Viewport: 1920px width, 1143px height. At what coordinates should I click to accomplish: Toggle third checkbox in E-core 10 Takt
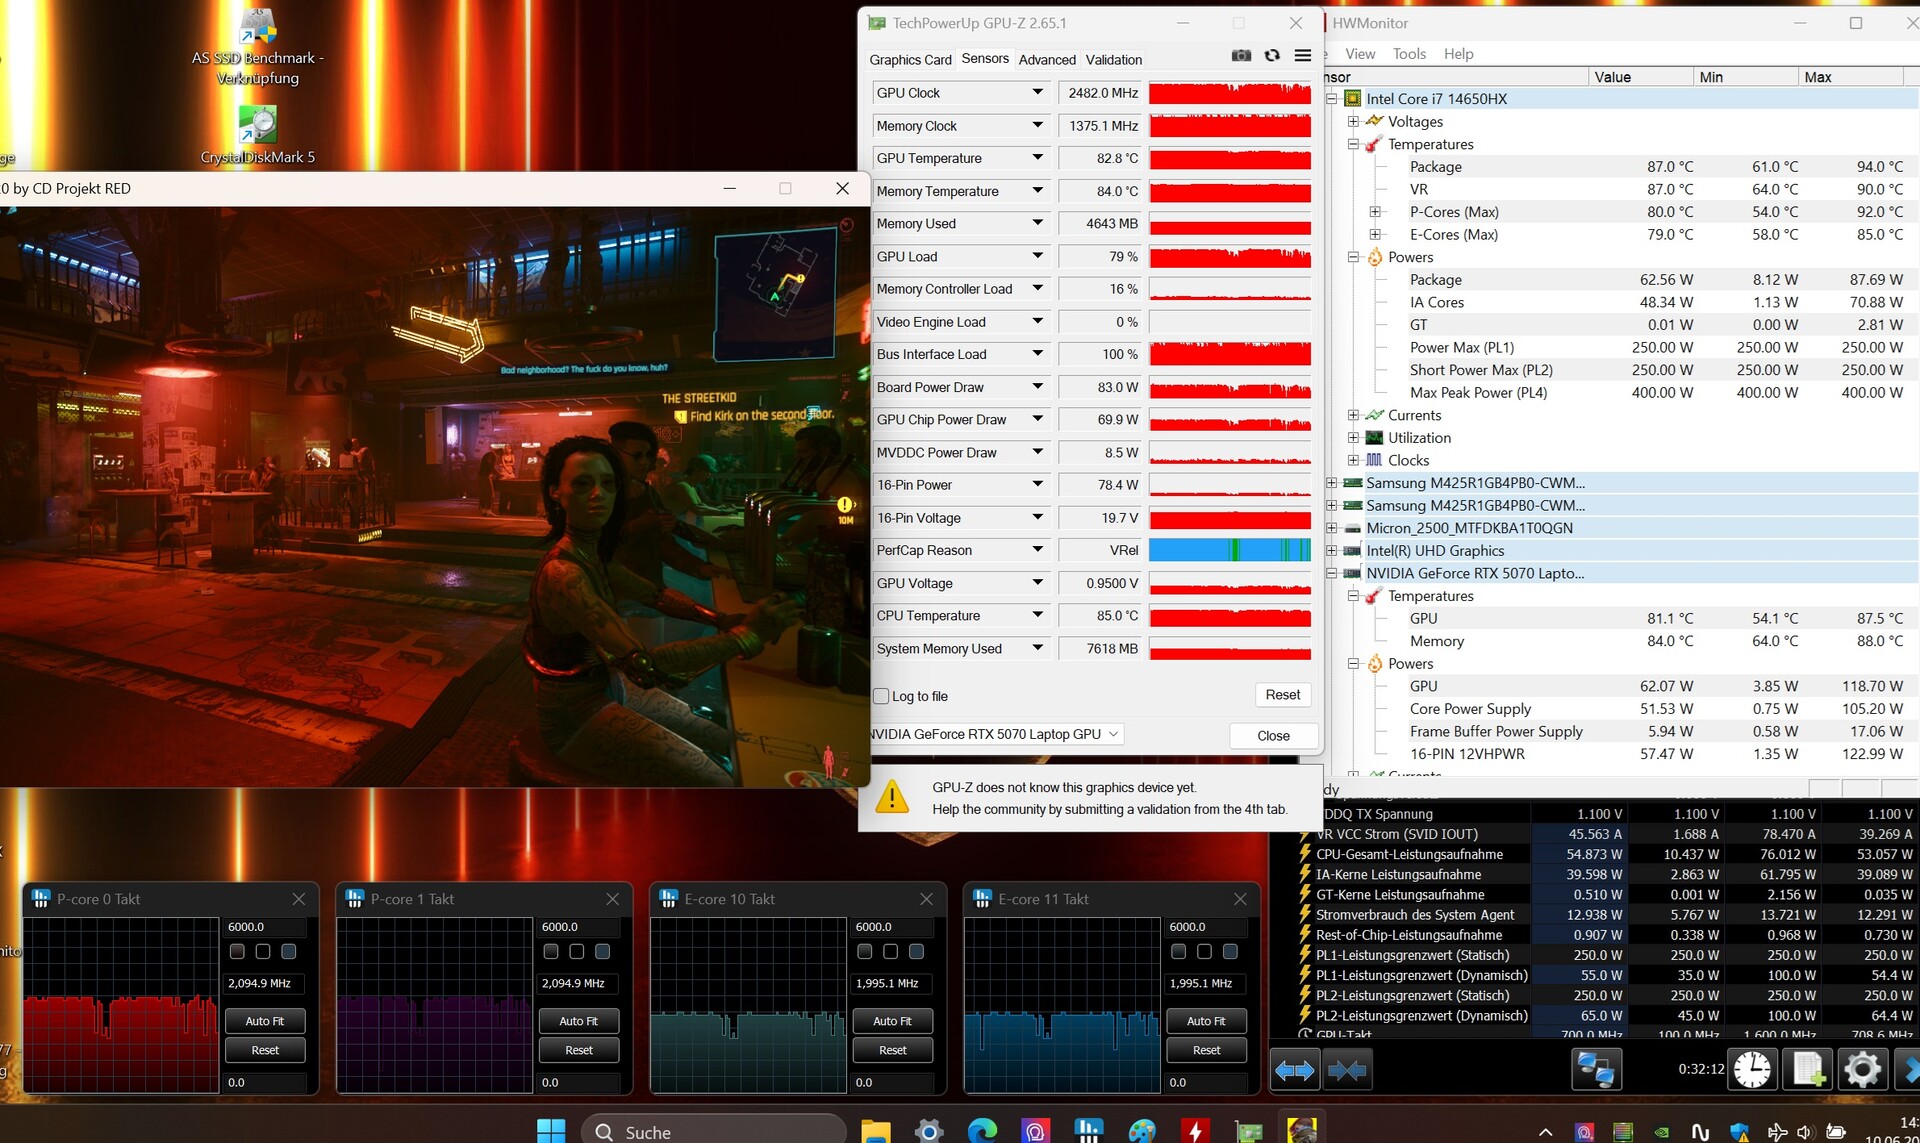tap(916, 951)
